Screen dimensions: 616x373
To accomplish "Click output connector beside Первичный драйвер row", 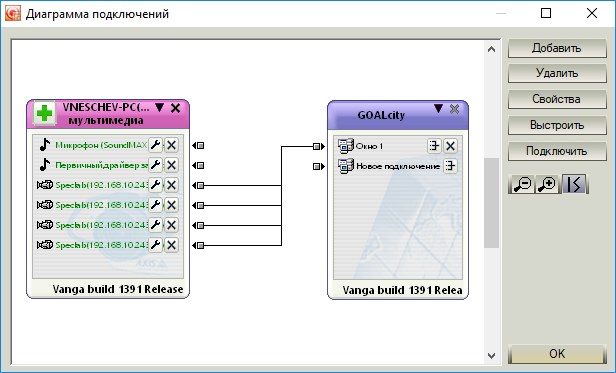I will pos(198,166).
